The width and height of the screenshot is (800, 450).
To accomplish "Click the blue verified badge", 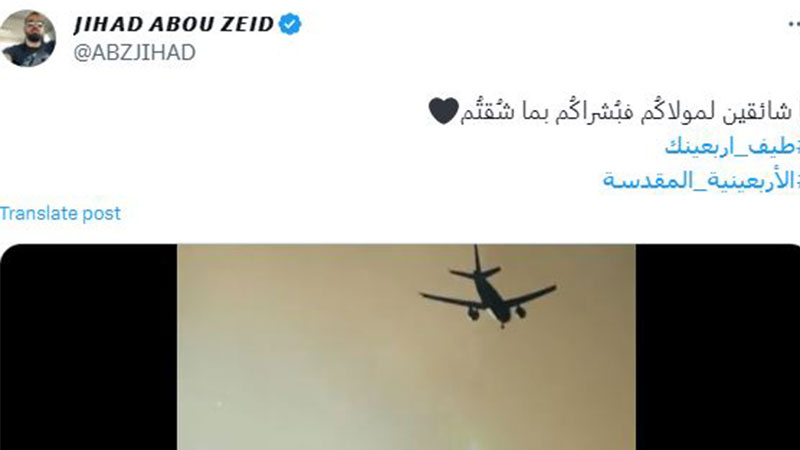I will [x=290, y=24].
